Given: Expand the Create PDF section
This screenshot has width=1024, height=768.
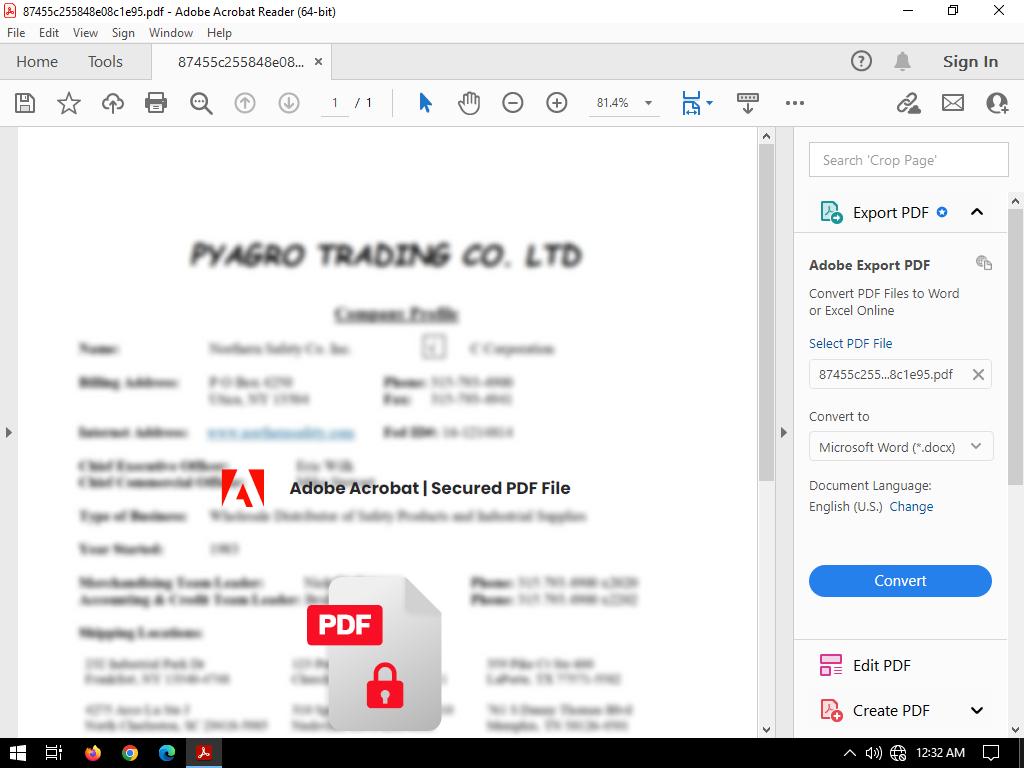Looking at the screenshot, I should [977, 710].
